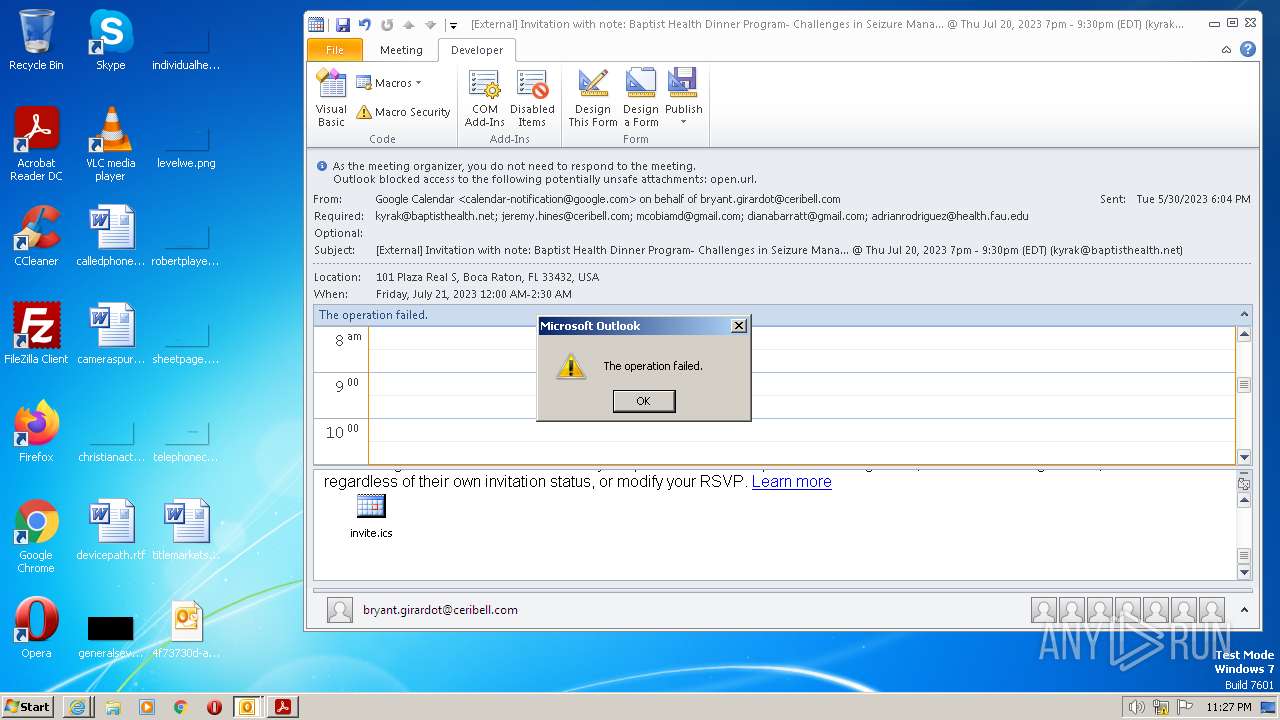Open the Visual Basic editor

pyautogui.click(x=331, y=98)
